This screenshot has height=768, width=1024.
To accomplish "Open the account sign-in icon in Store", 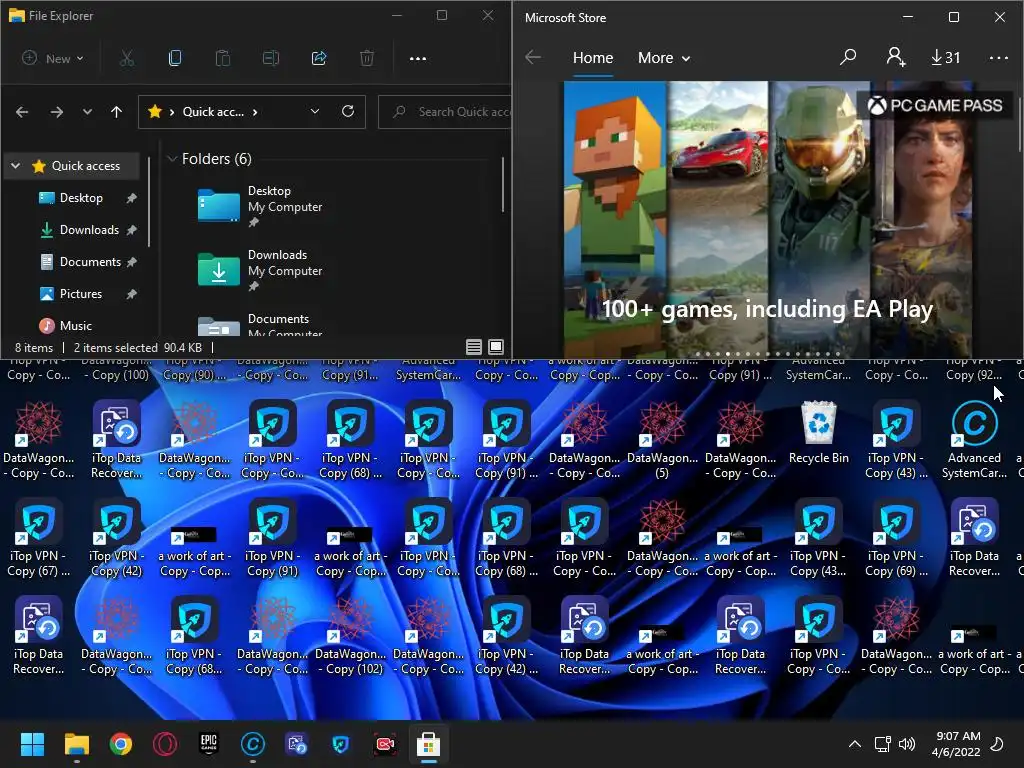I will click(895, 57).
